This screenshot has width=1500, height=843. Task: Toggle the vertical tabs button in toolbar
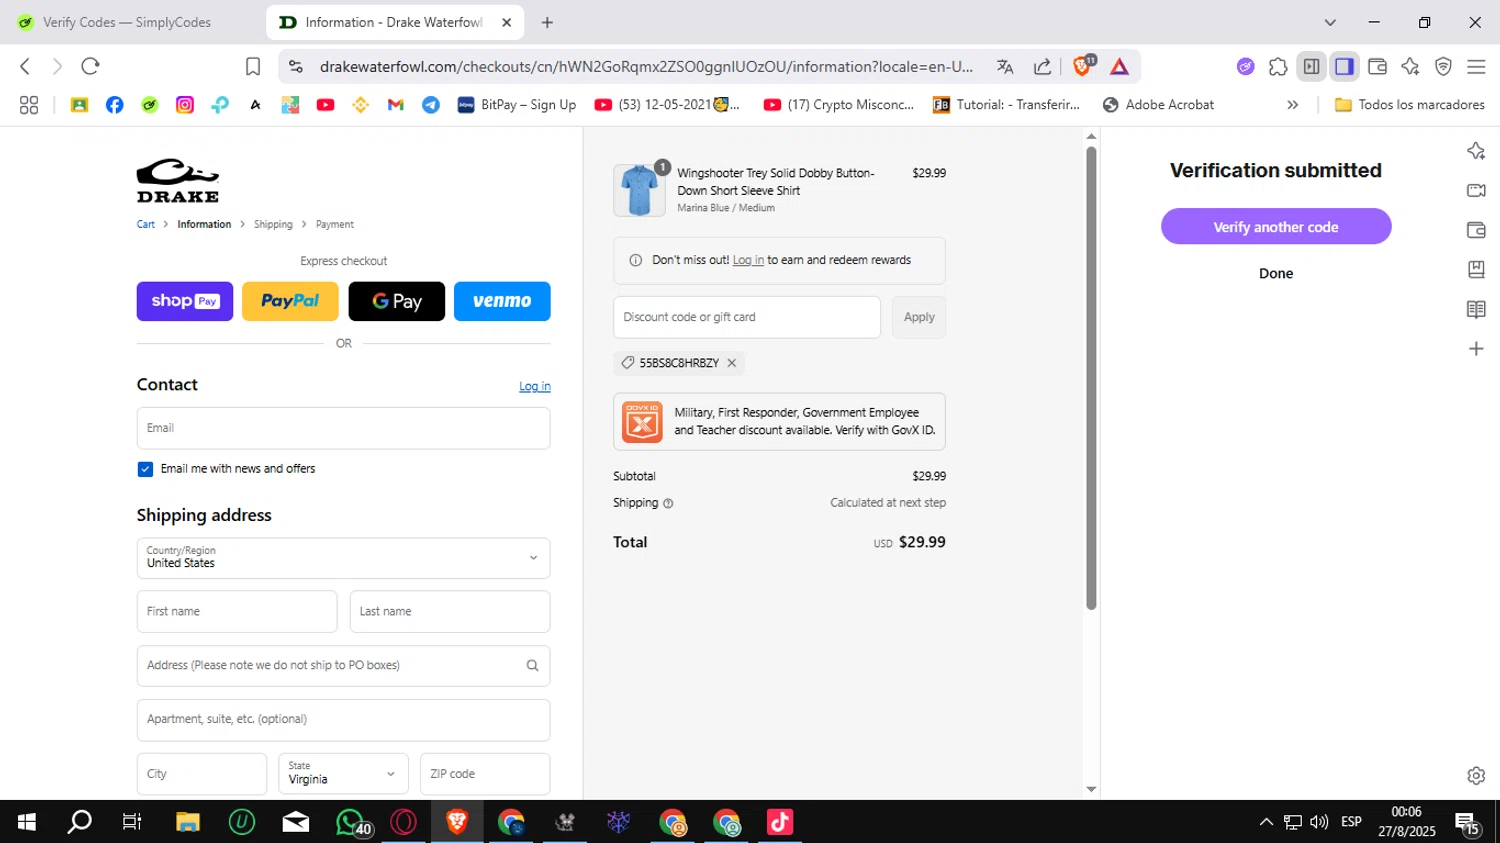1311,67
